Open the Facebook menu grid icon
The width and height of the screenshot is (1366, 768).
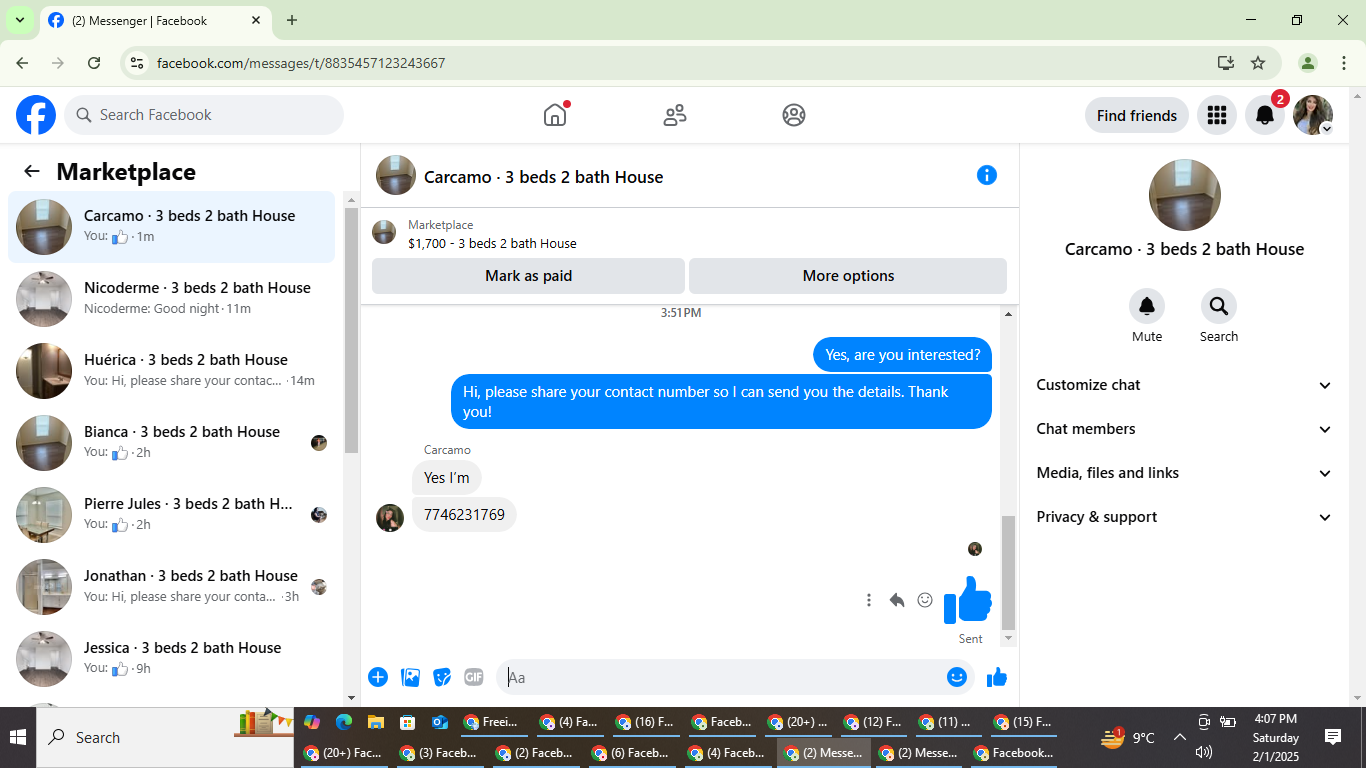coord(1216,115)
